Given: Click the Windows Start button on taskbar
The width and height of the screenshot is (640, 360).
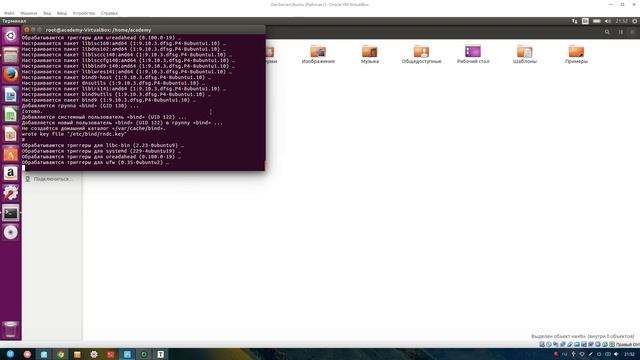Looking at the screenshot, I should tap(10, 354).
